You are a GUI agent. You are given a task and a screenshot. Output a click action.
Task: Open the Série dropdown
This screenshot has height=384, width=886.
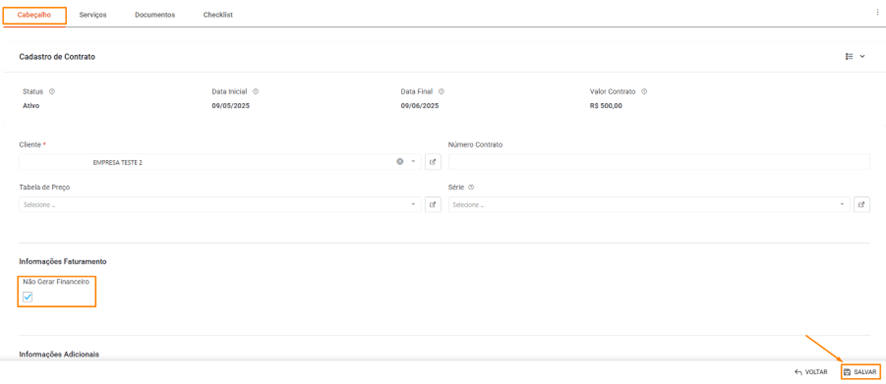pos(649,204)
